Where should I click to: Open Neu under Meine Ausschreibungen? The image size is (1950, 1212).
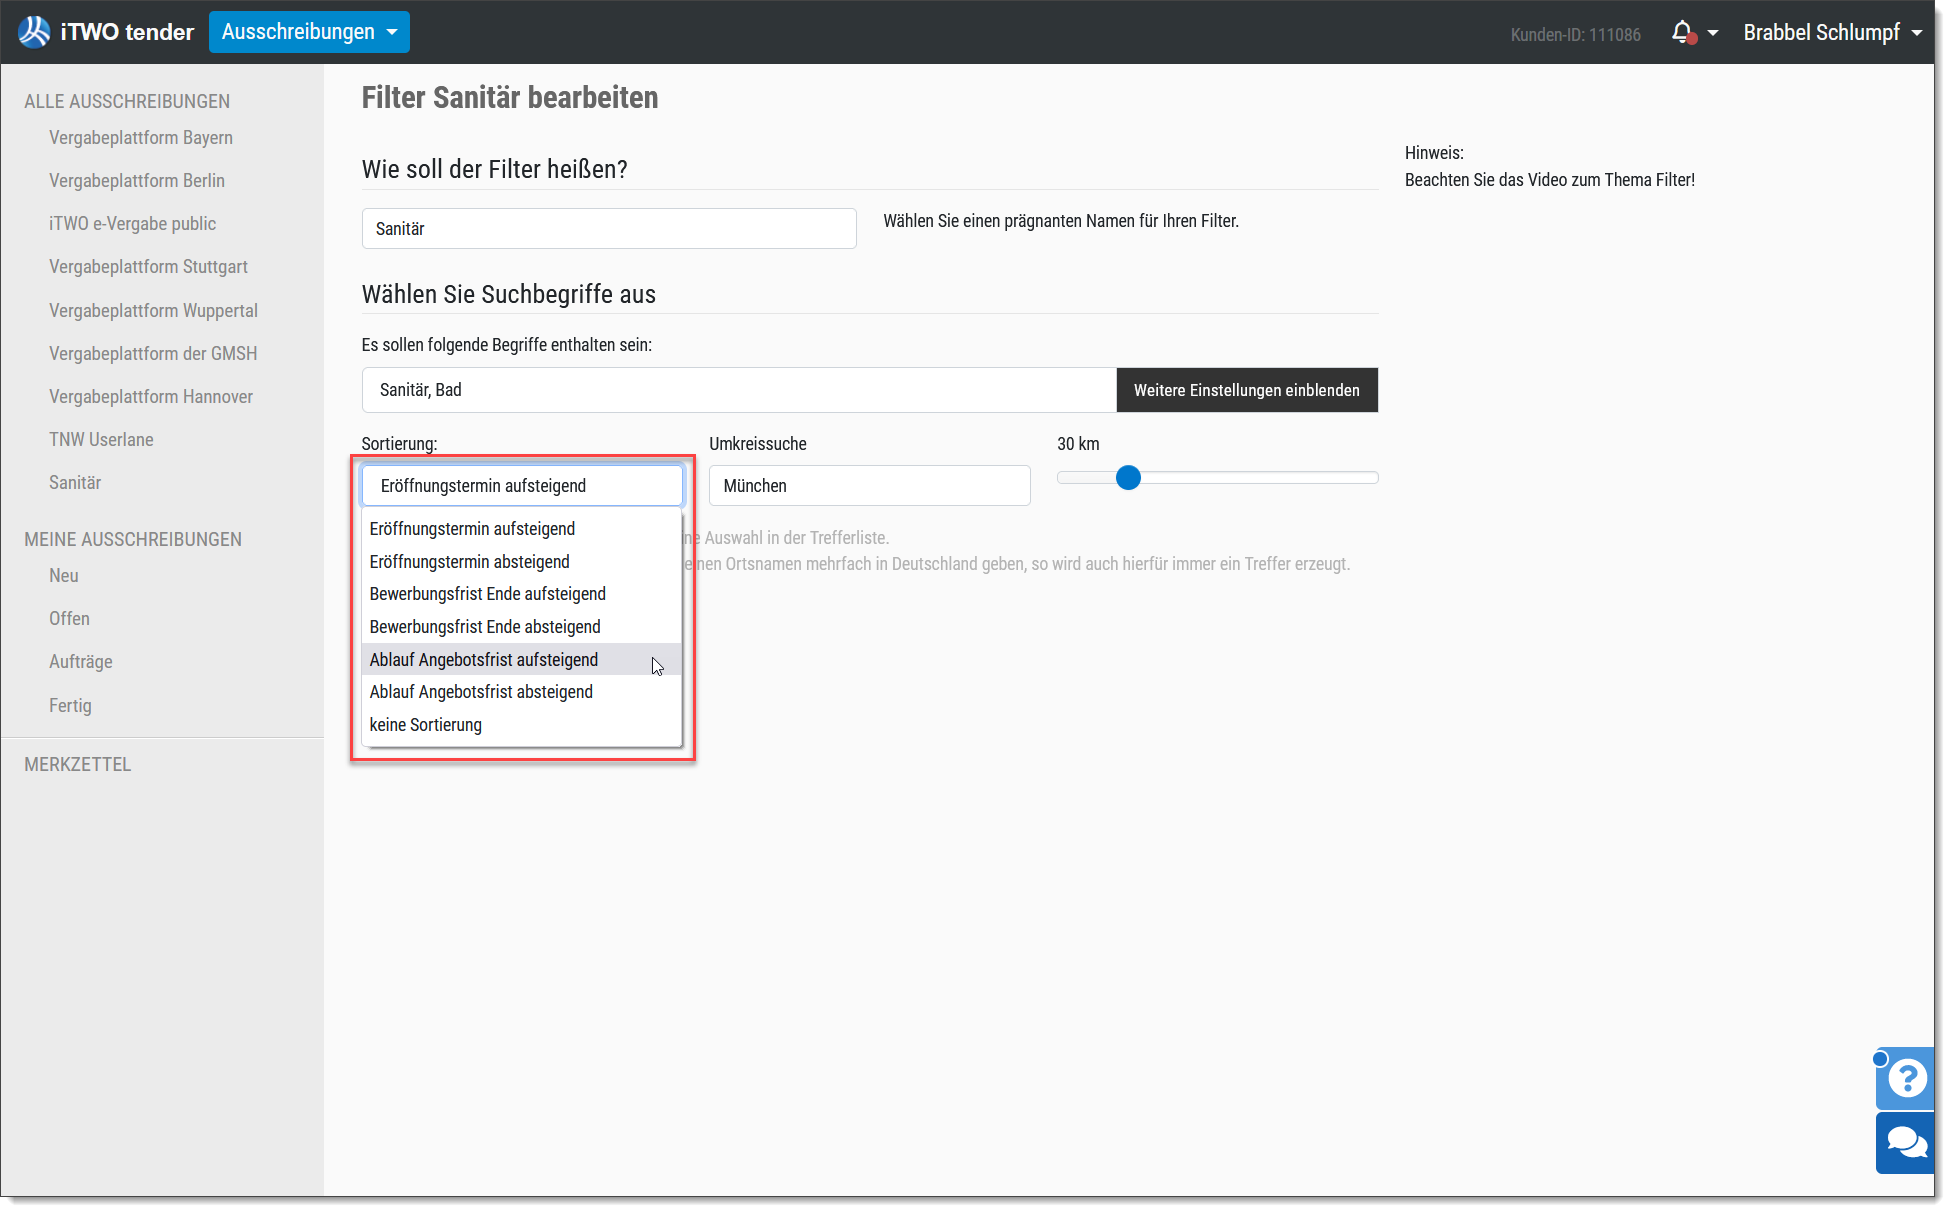64,576
